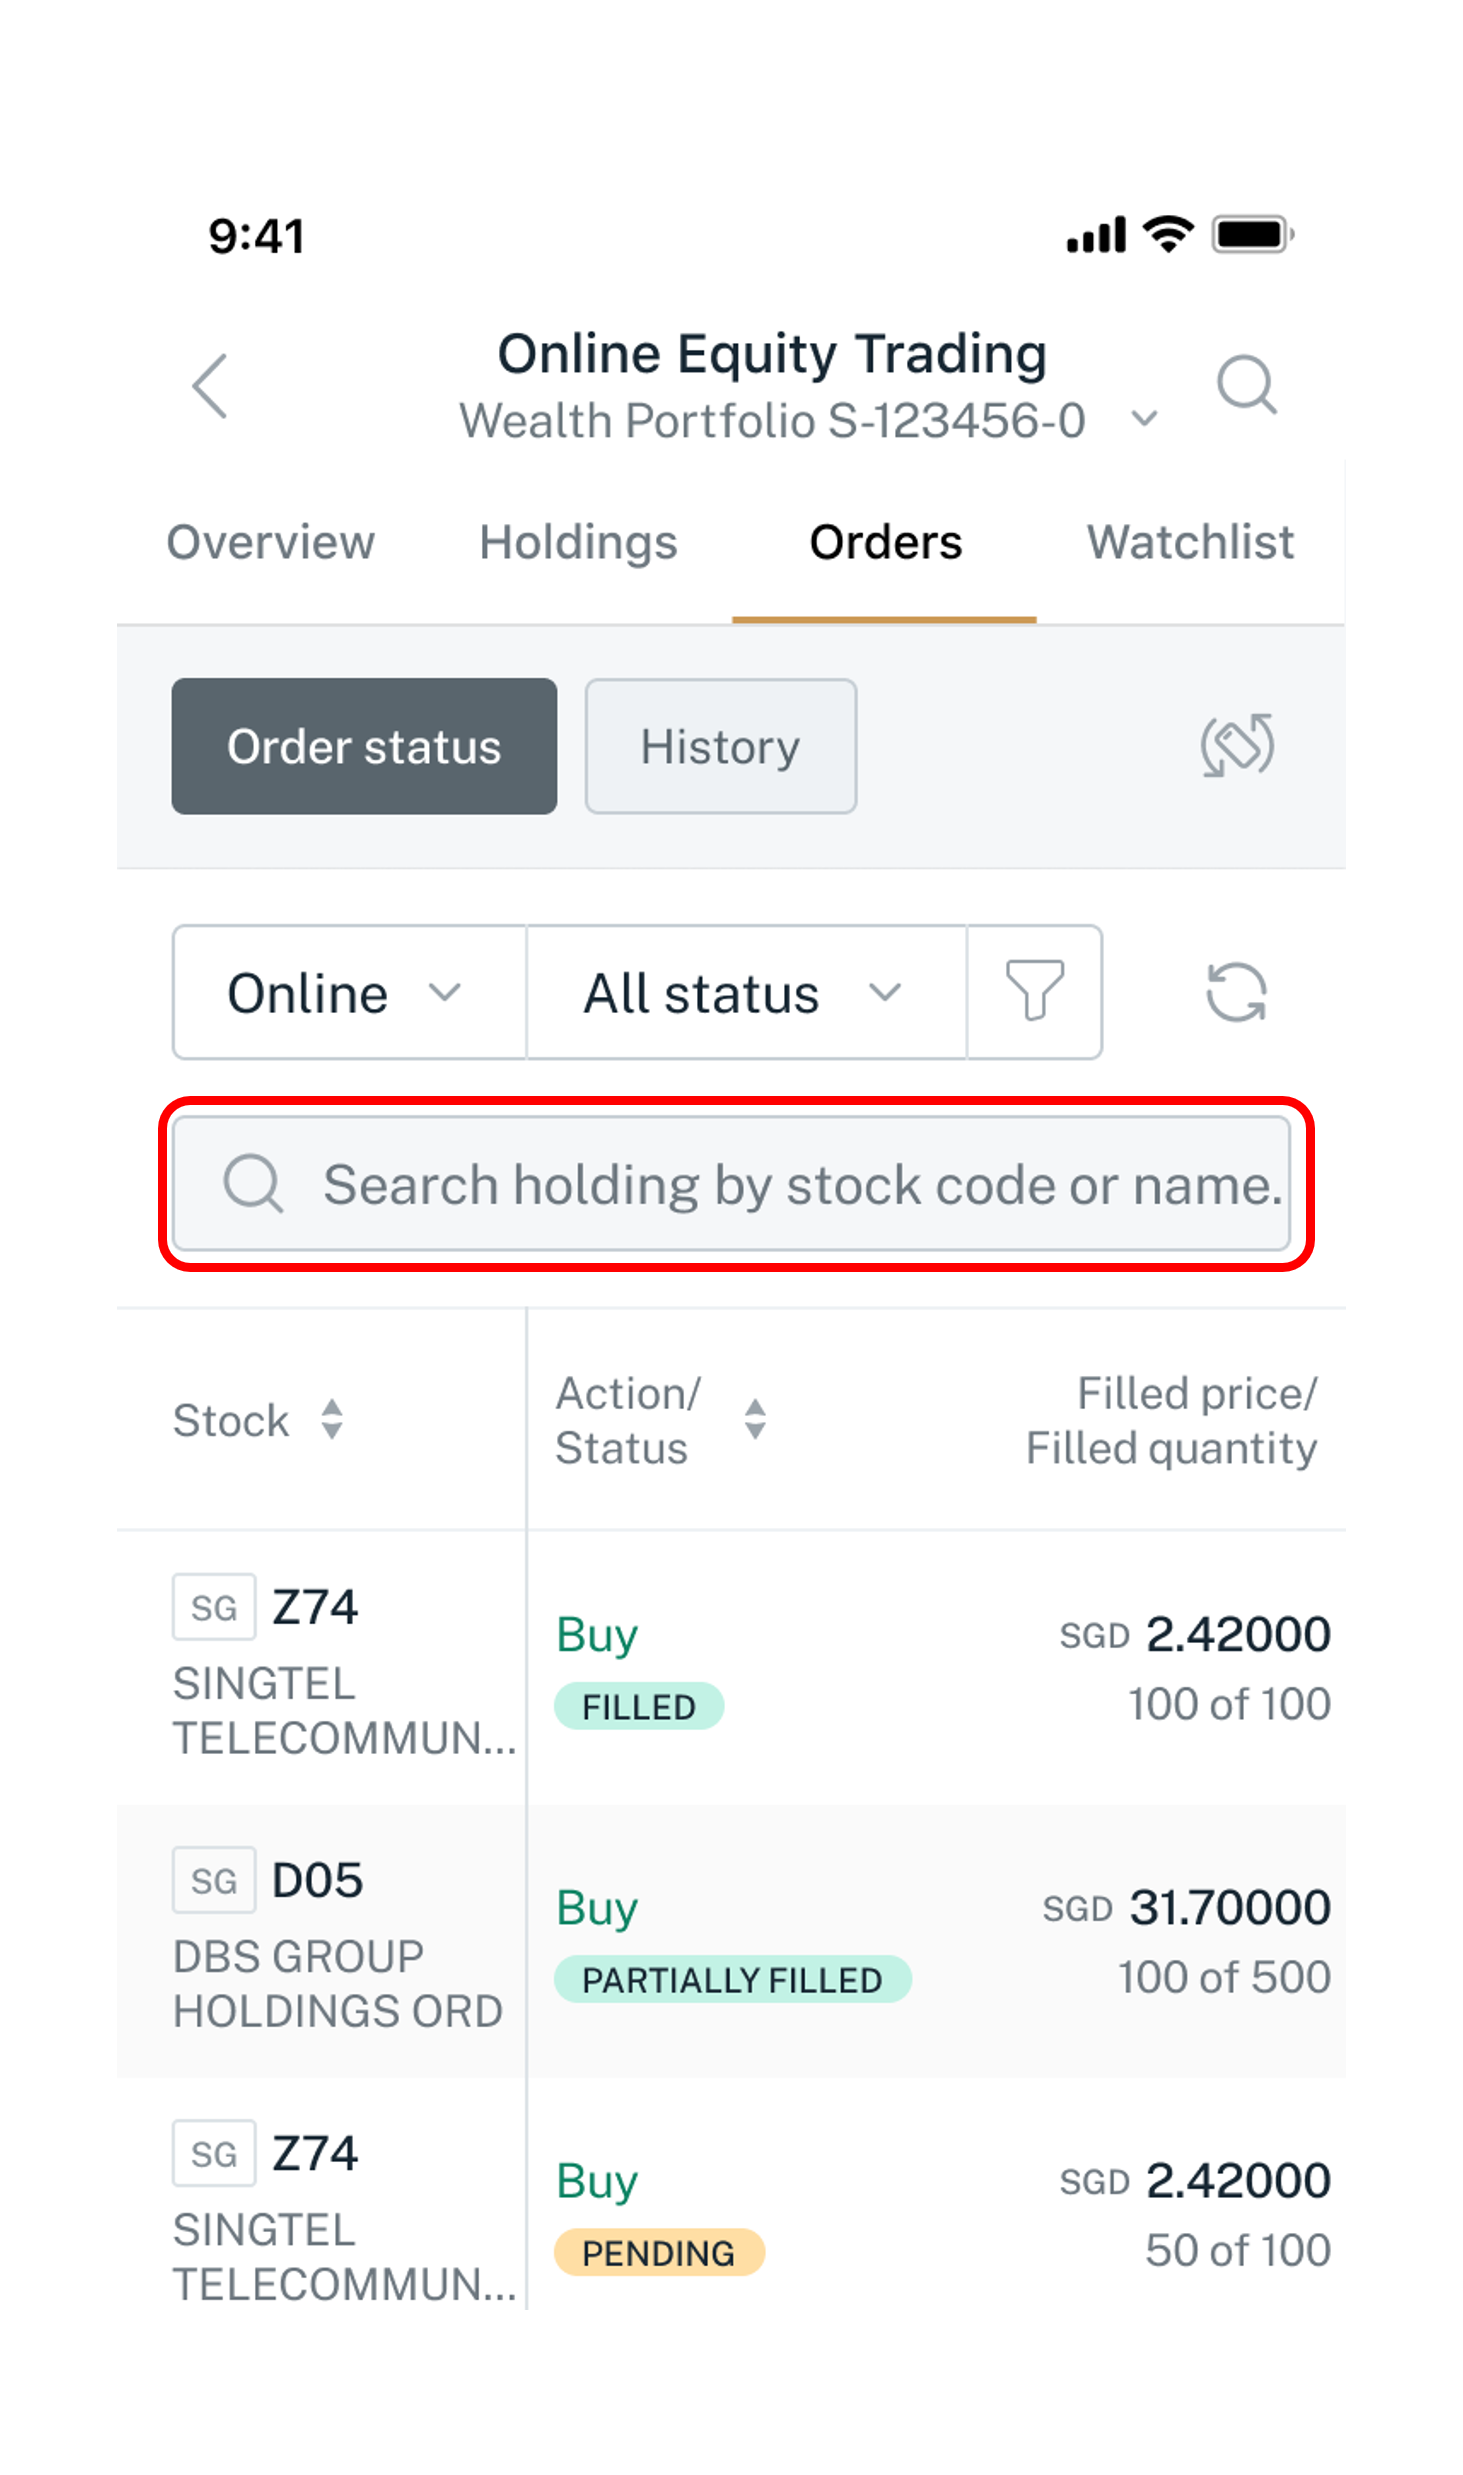The width and height of the screenshot is (1463, 2475).
Task: Open the filter funnel icon
Action: click(1034, 991)
